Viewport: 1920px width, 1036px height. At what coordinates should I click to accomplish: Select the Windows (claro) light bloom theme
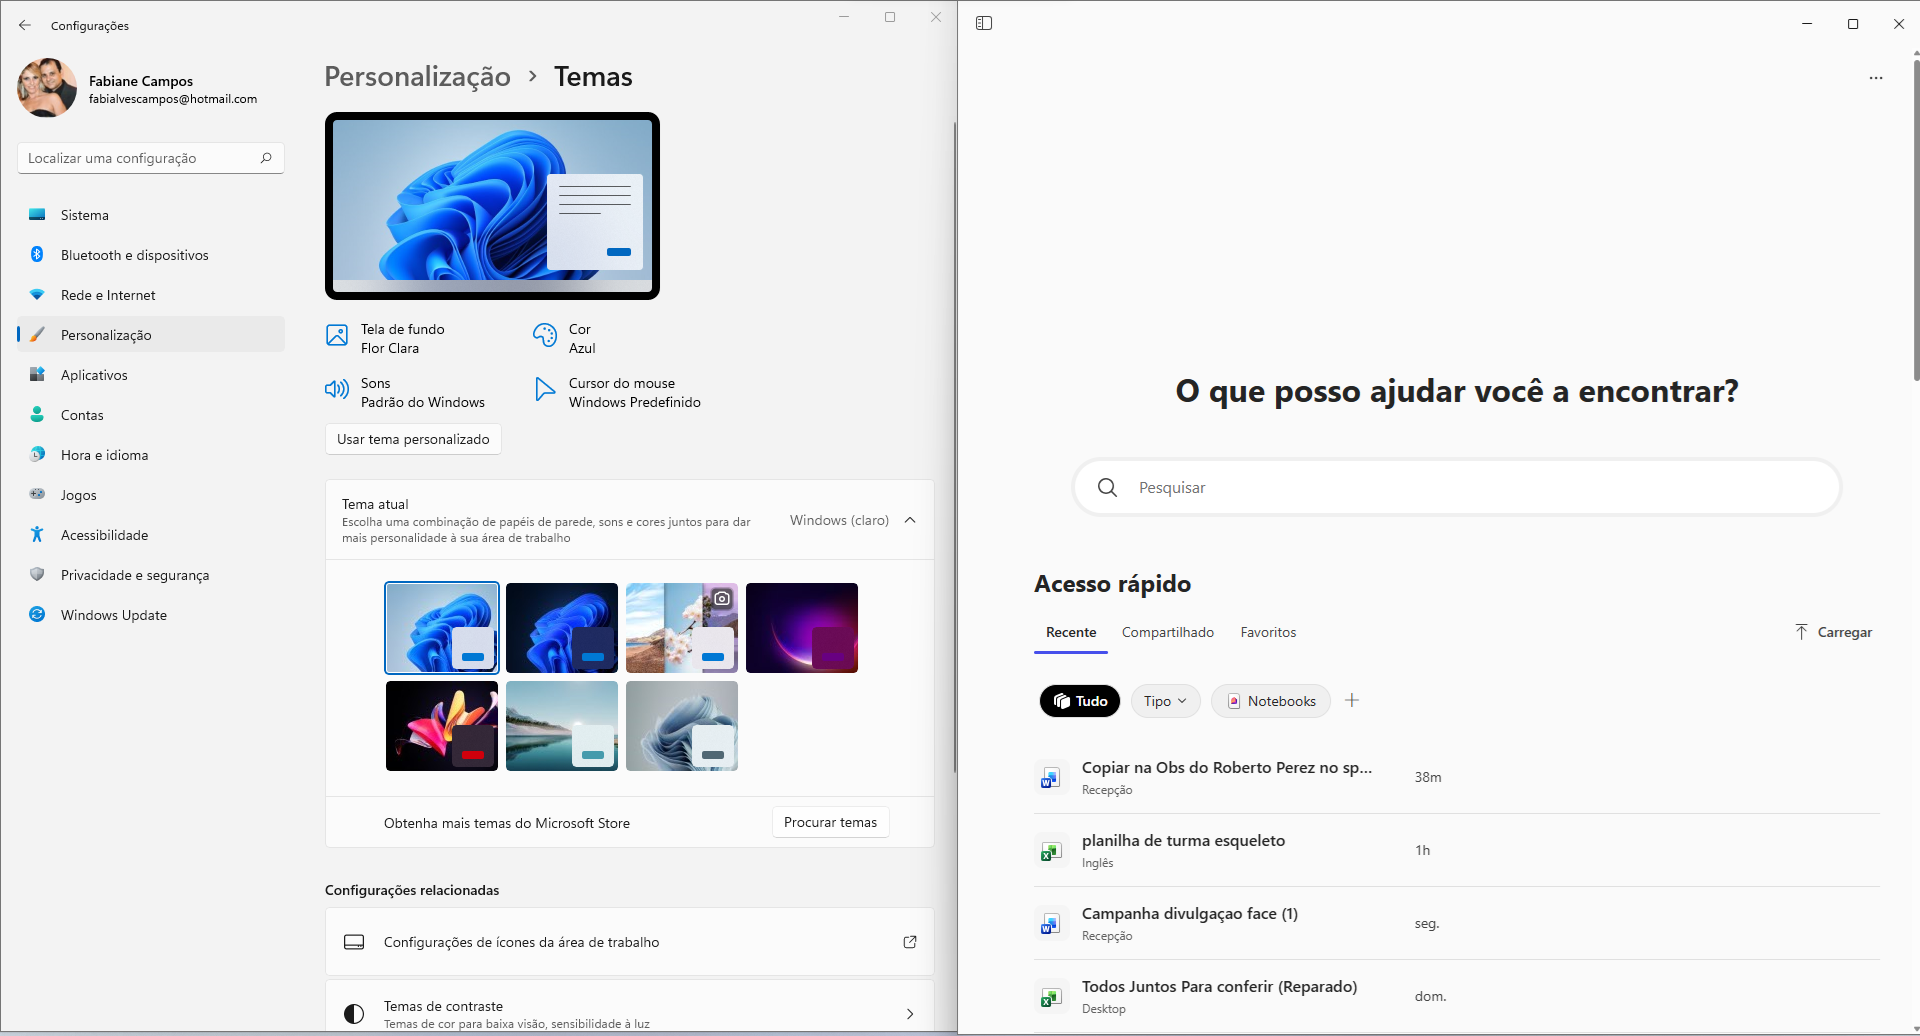click(442, 628)
